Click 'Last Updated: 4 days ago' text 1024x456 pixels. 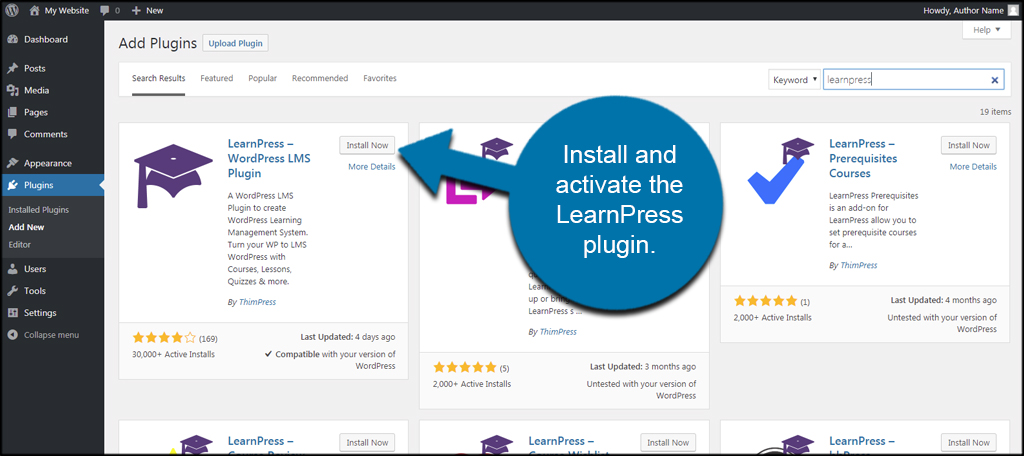347,337
